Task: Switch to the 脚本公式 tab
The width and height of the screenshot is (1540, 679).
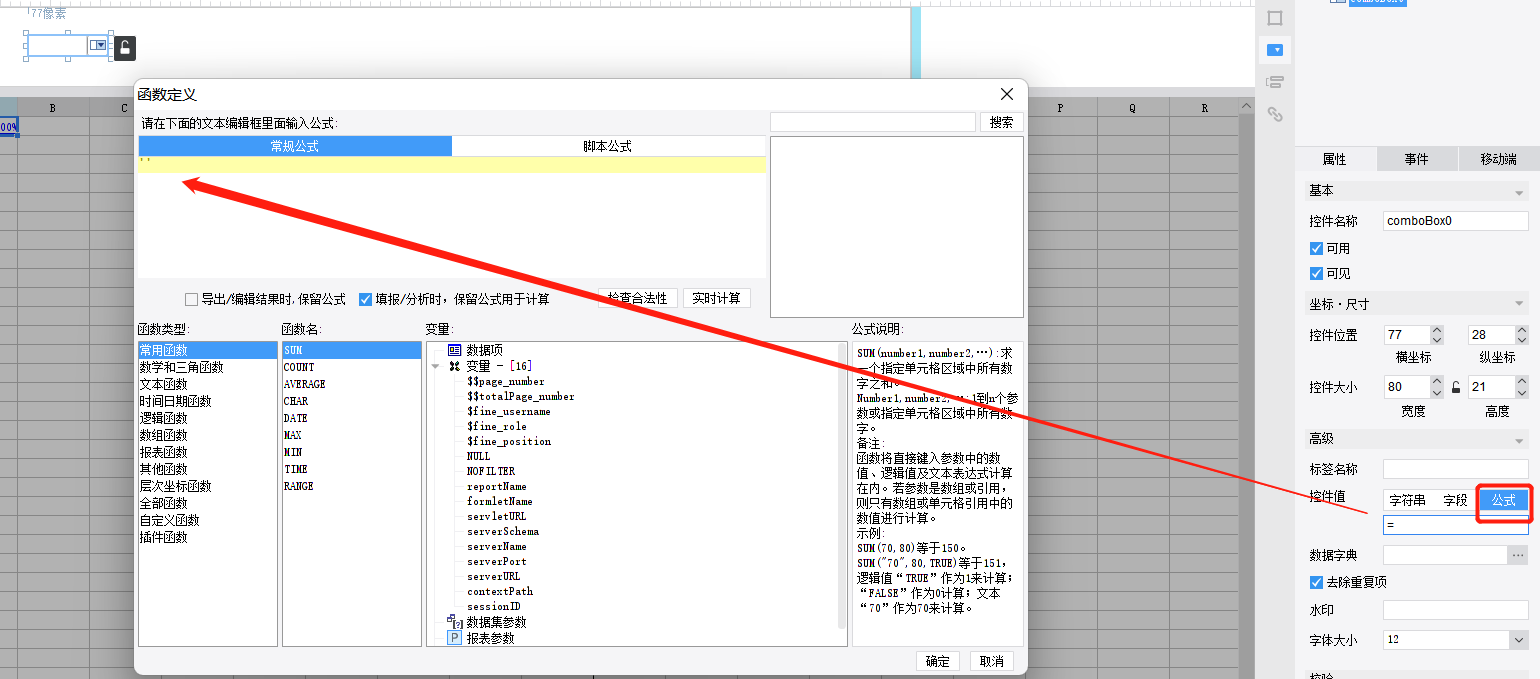Action: (x=608, y=146)
